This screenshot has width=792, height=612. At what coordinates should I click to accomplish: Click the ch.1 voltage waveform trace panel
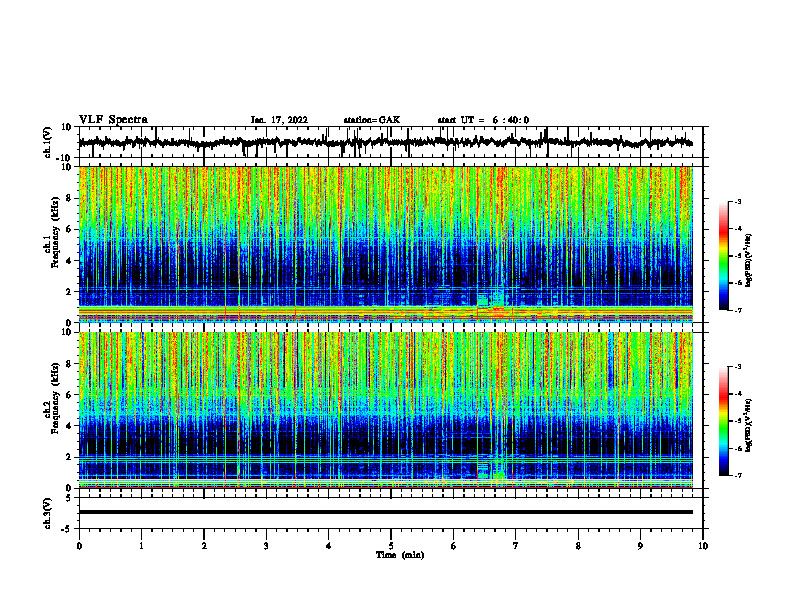coord(390,142)
